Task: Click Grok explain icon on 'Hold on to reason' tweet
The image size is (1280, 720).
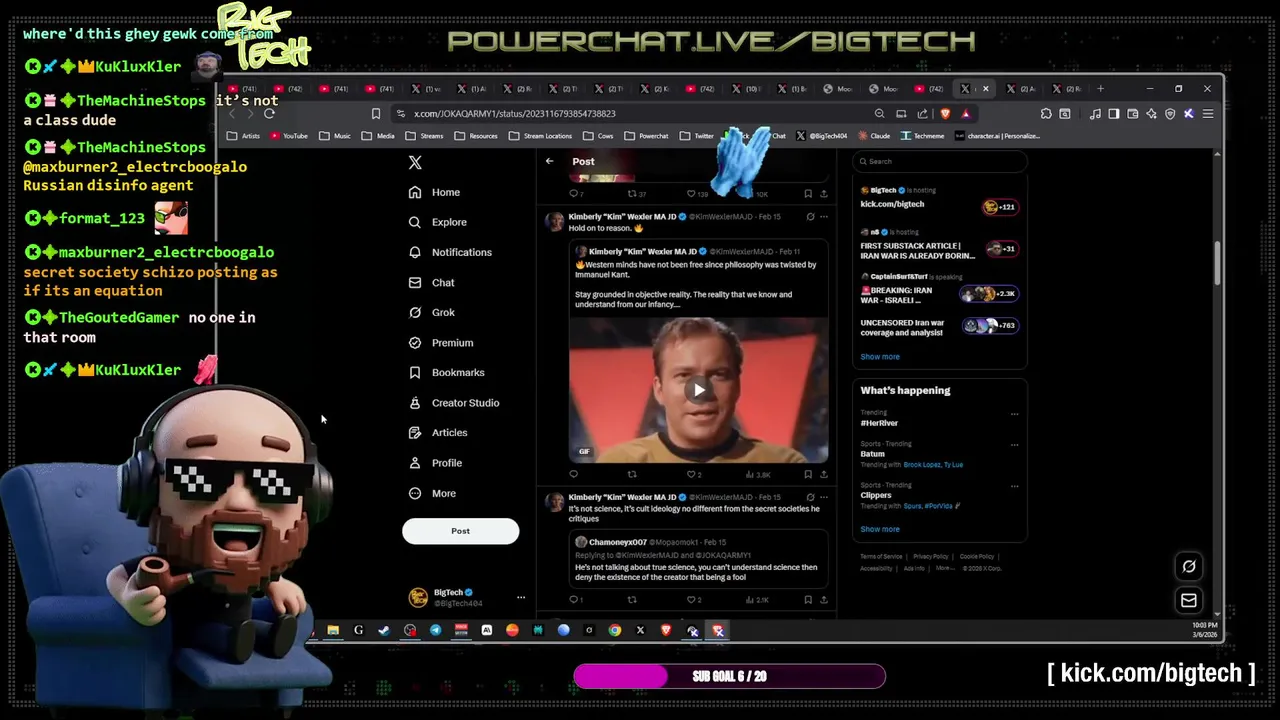Action: coord(810,216)
